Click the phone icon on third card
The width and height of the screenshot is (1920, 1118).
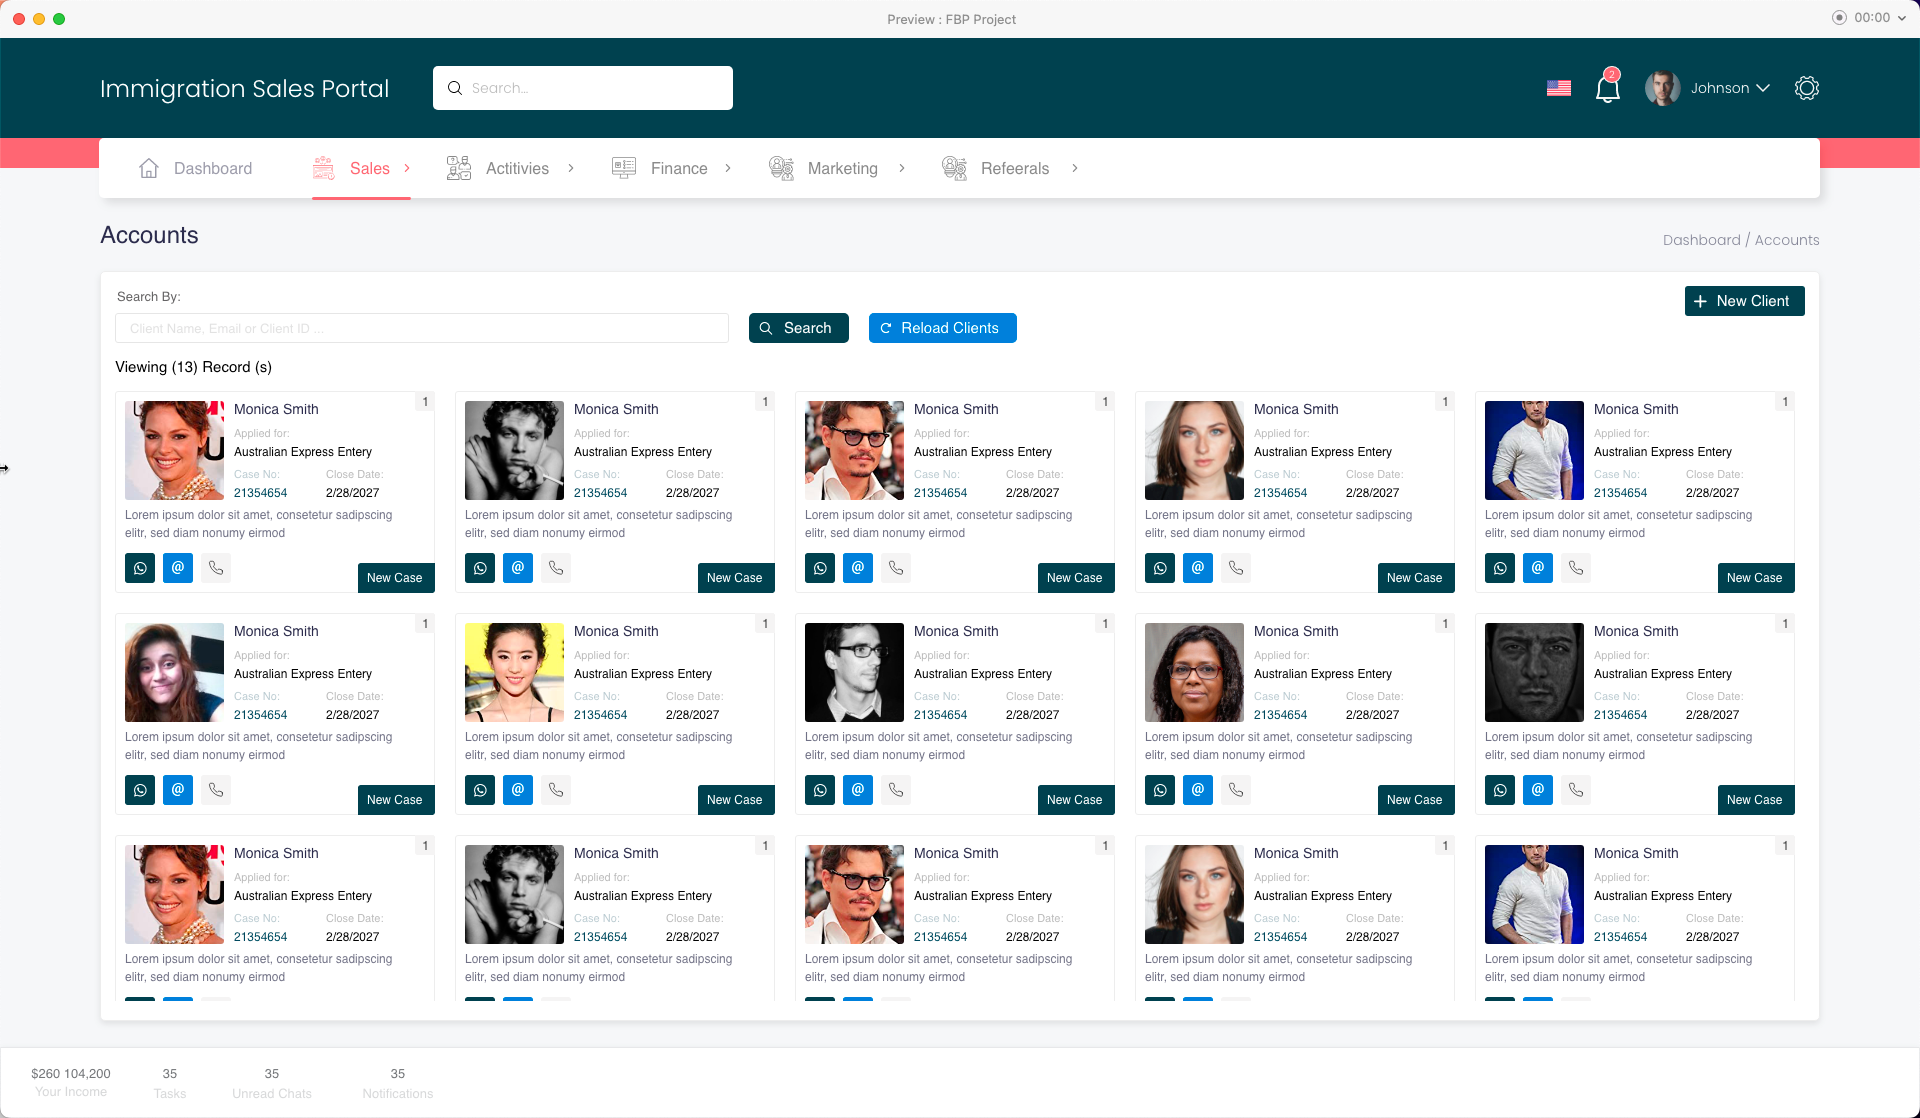(896, 568)
